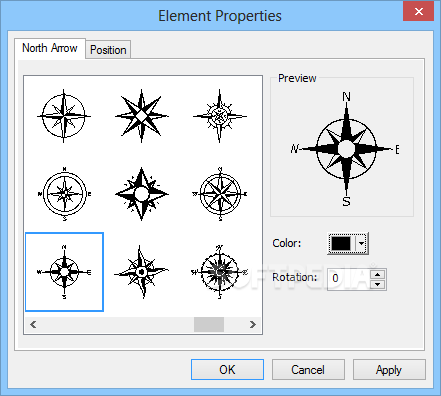The image size is (441, 396).
Task: Click the gallery horizontal scrollbar thumb
Action: tap(209, 324)
